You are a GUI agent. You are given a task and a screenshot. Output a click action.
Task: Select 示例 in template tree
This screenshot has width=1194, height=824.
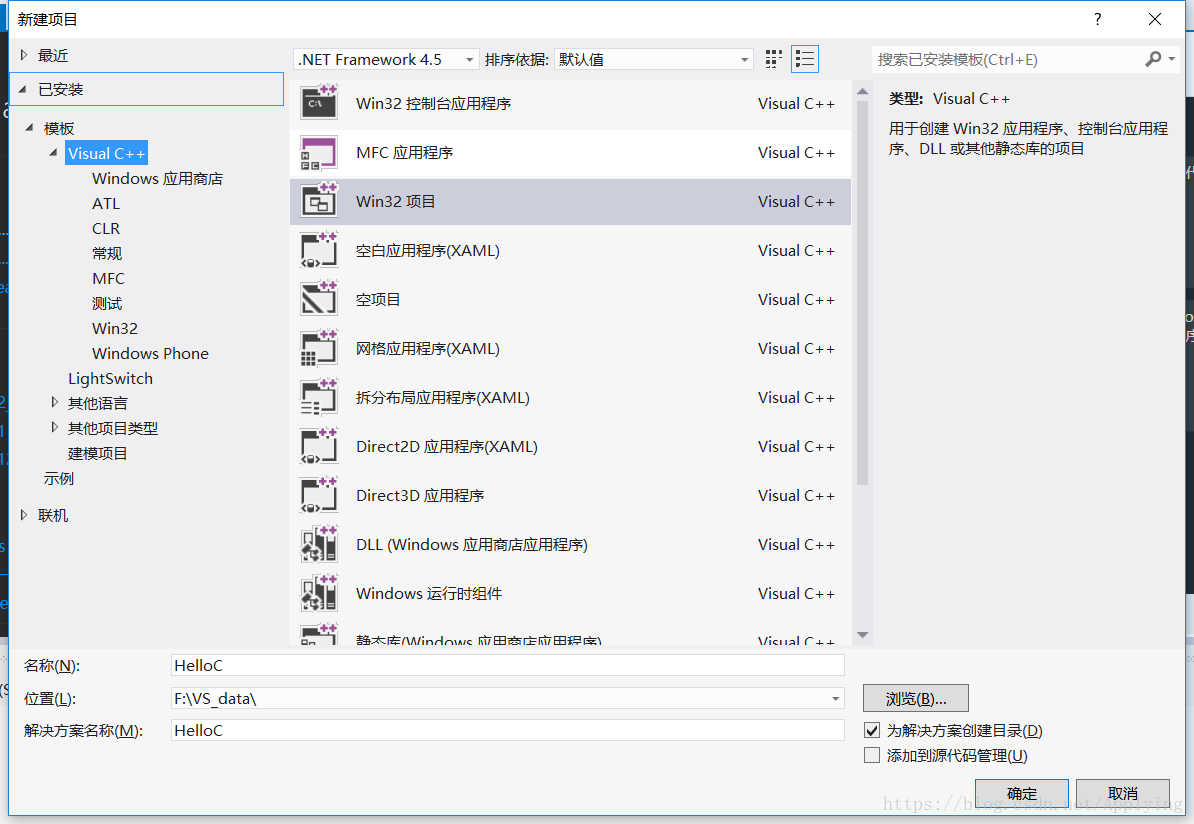tap(59, 478)
